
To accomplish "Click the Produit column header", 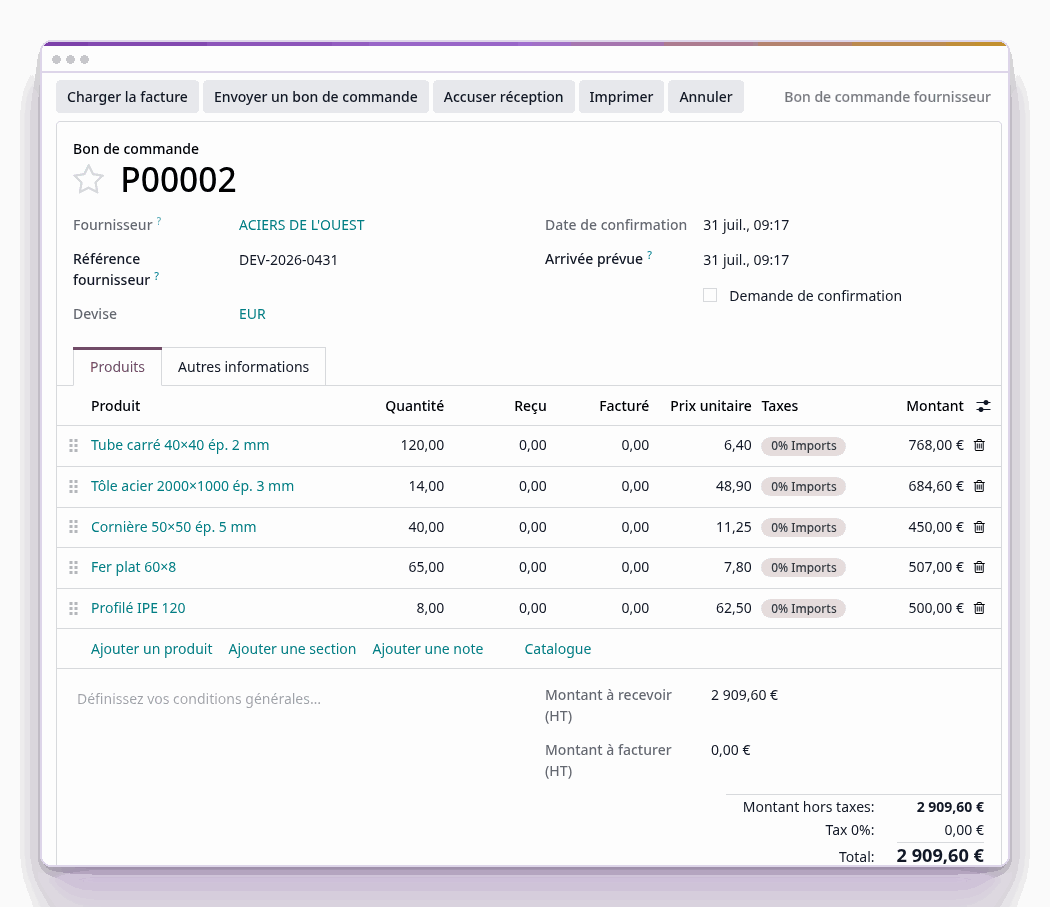I will click(x=116, y=406).
